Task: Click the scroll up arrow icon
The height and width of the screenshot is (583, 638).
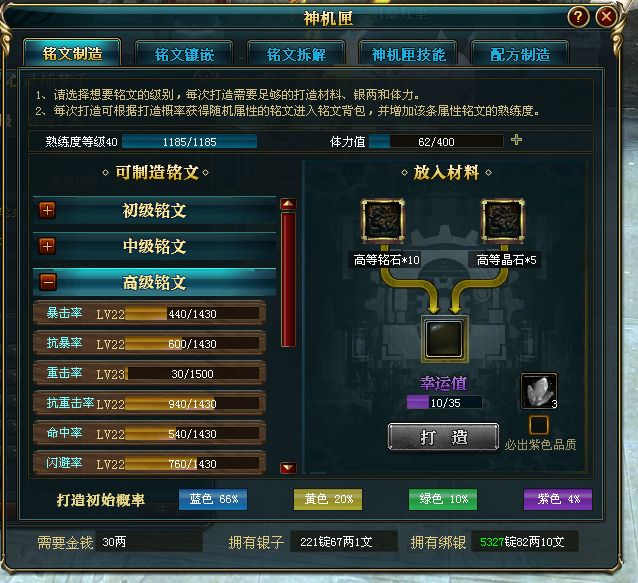Action: coord(288,204)
